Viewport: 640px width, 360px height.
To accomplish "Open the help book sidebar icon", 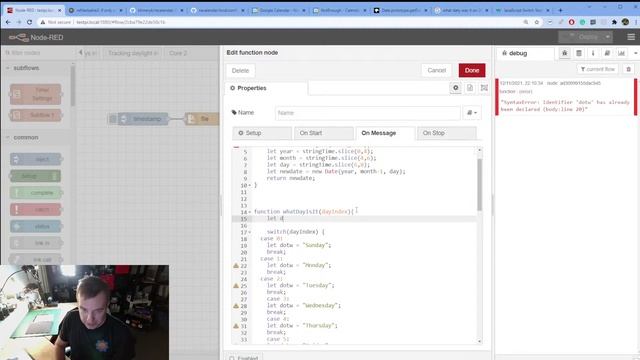I will [607, 53].
